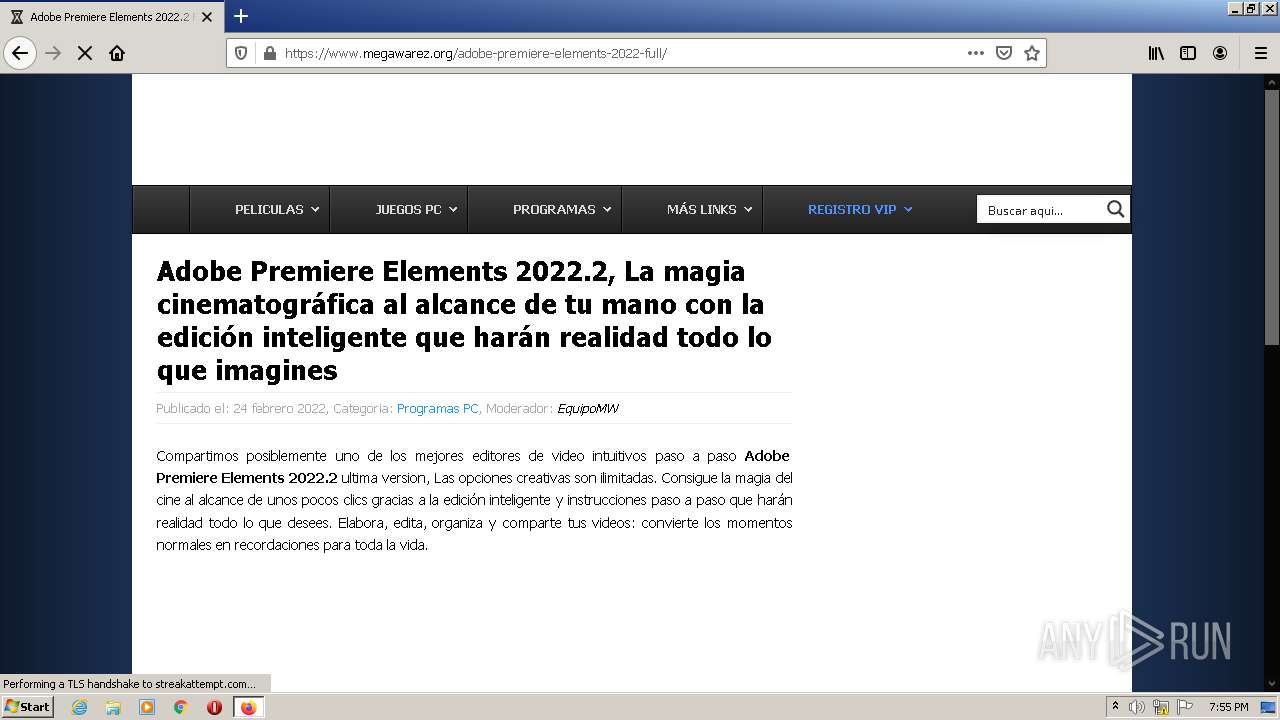
Task: Click the Buscar aqui search field
Action: (x=1040, y=210)
